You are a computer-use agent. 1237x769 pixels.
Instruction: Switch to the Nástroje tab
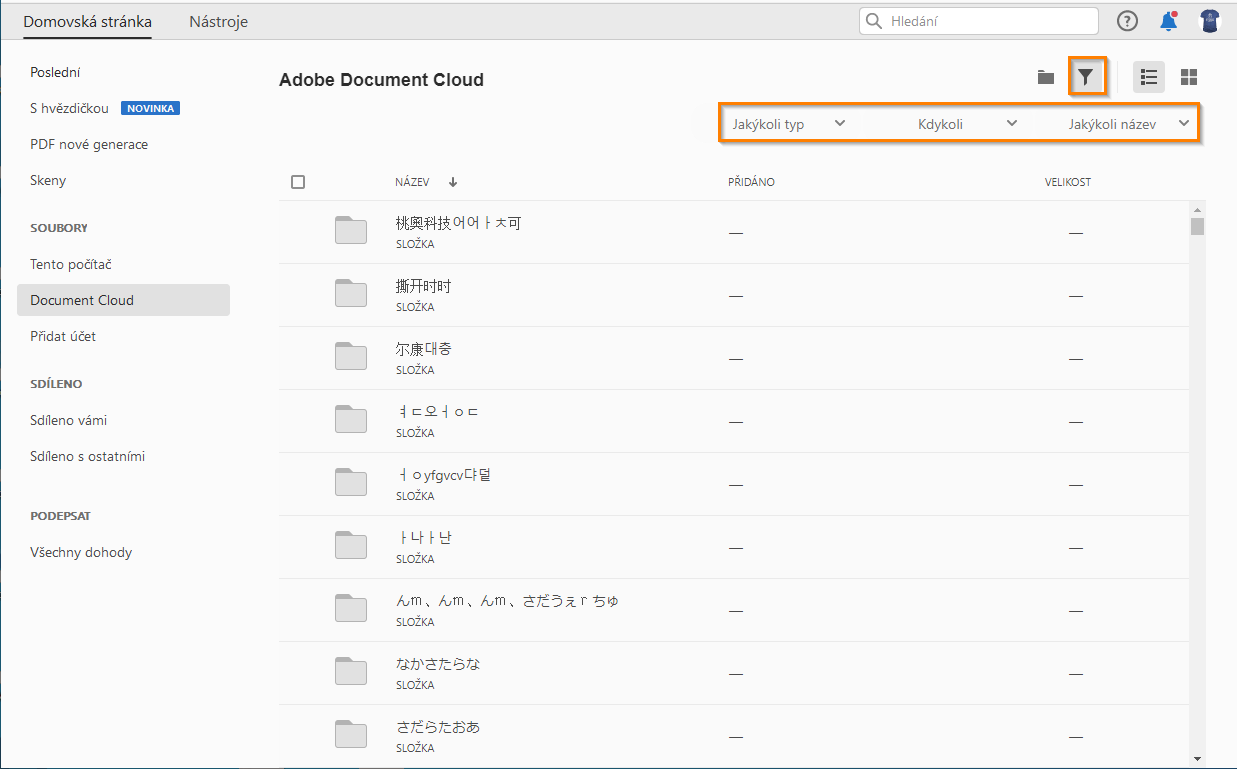(218, 21)
